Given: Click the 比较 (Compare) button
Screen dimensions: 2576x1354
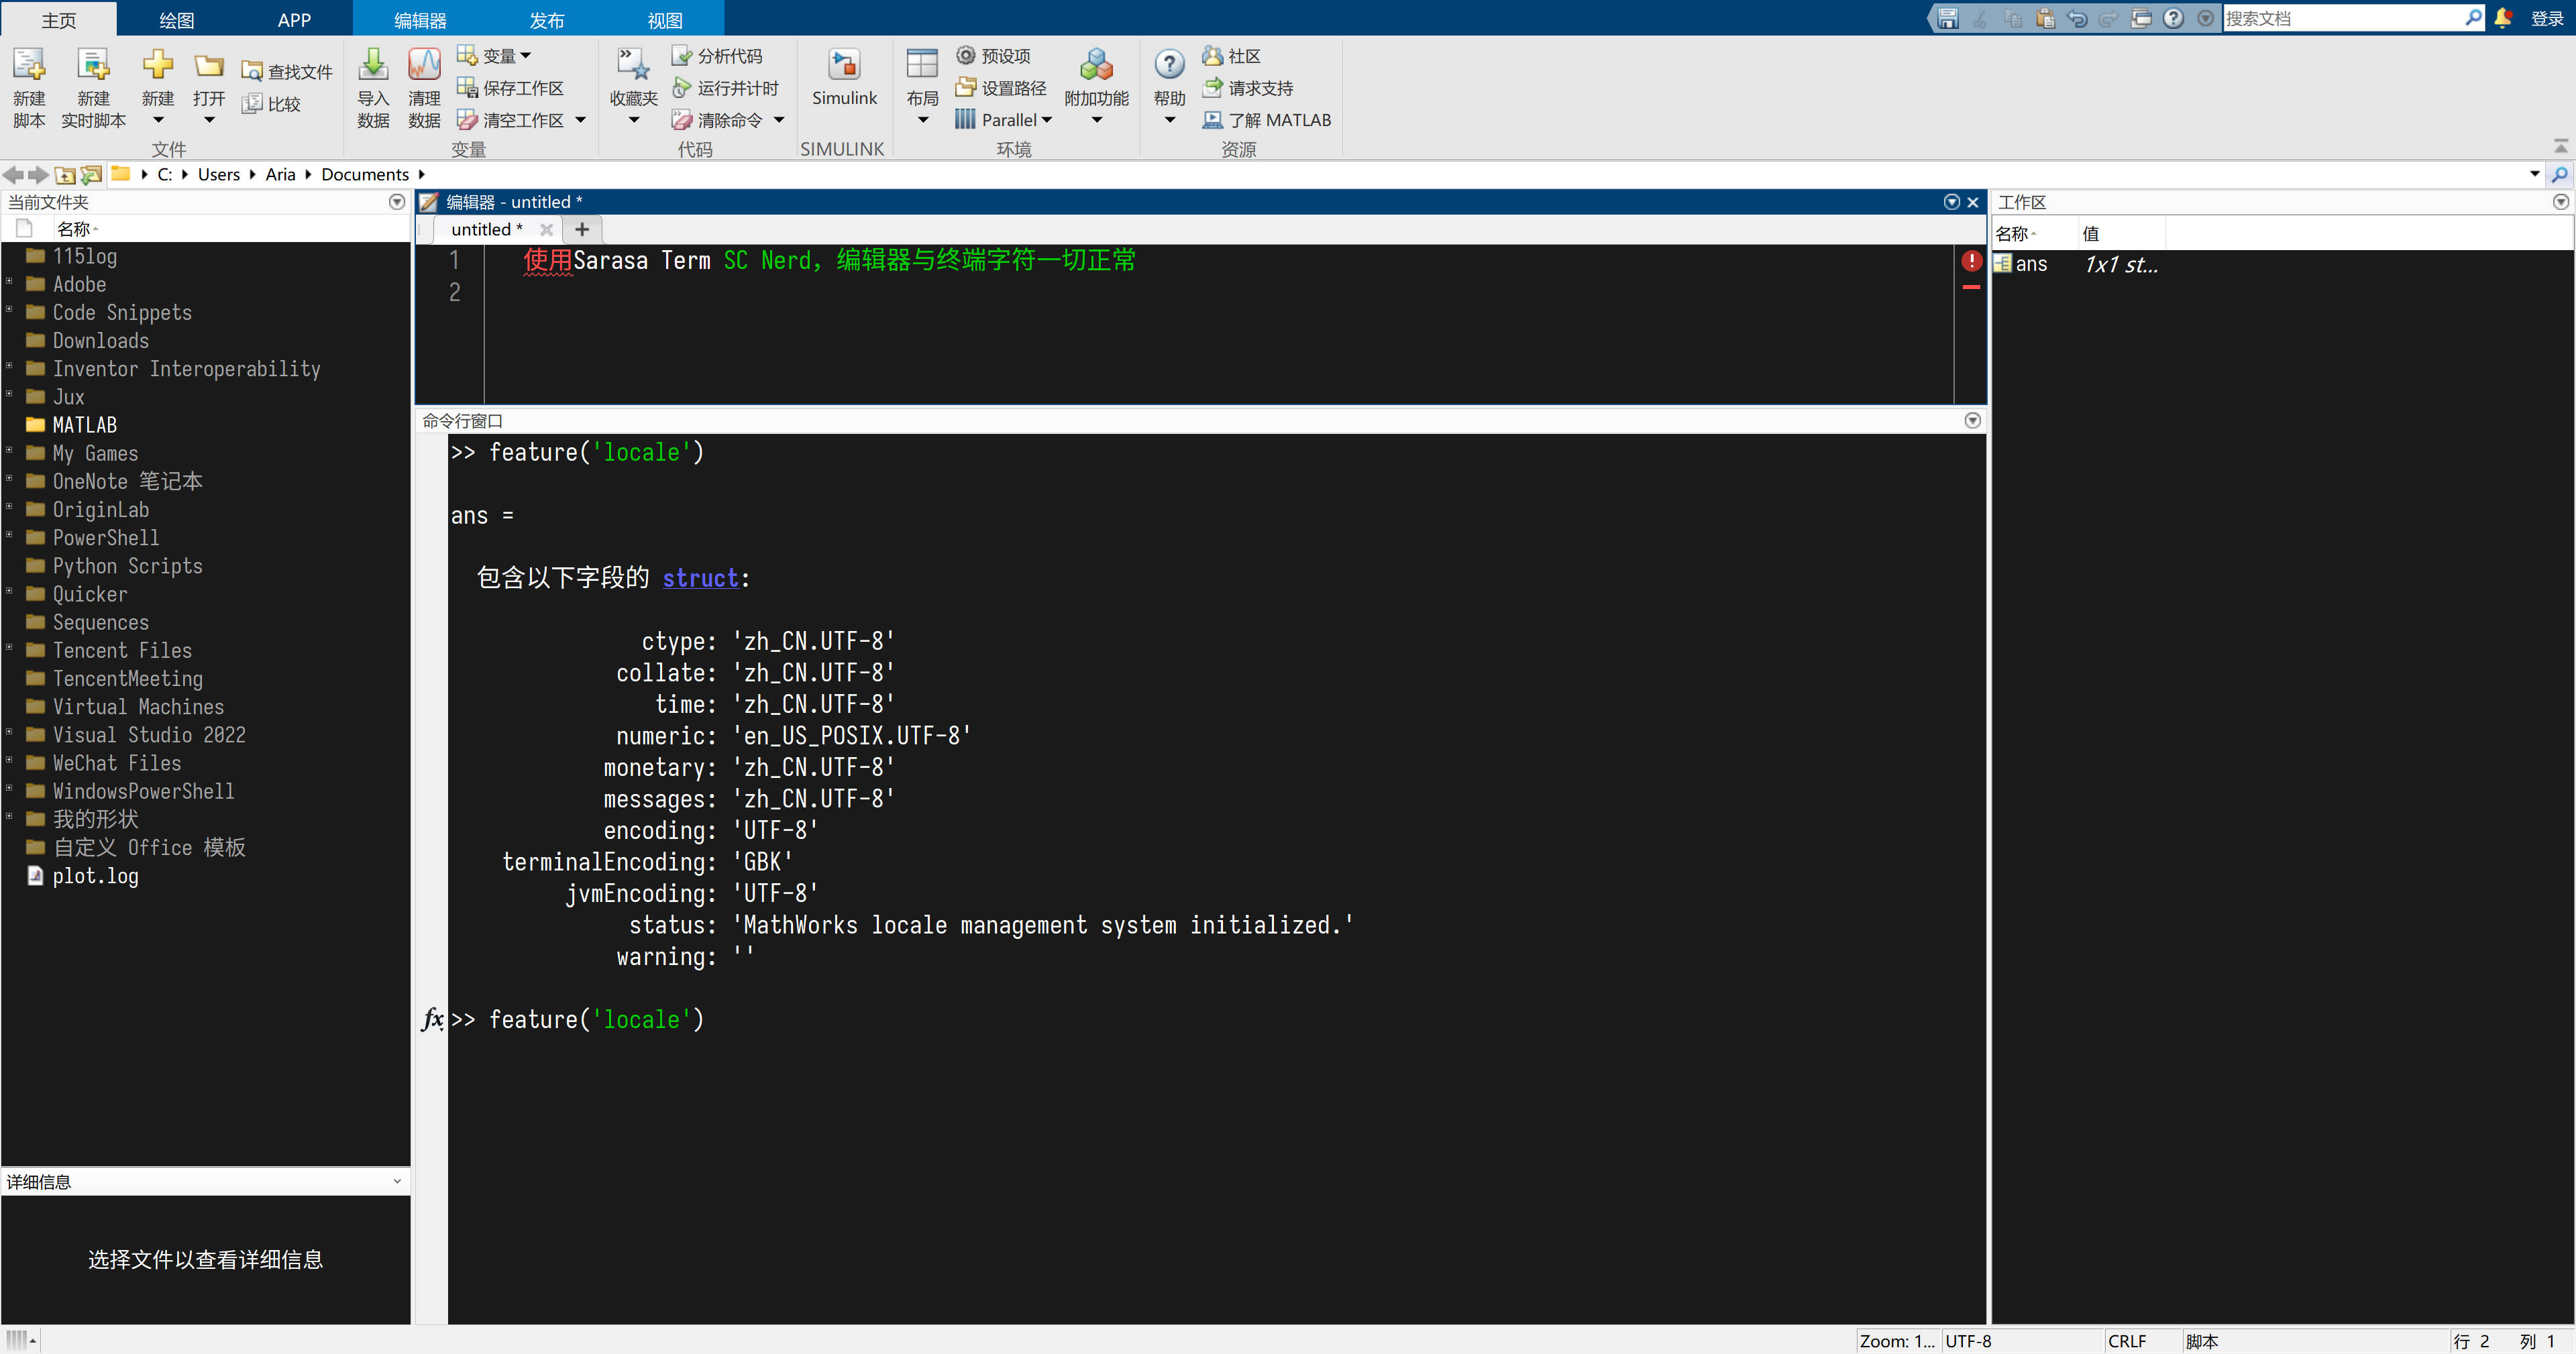Looking at the screenshot, I should pyautogui.click(x=272, y=103).
